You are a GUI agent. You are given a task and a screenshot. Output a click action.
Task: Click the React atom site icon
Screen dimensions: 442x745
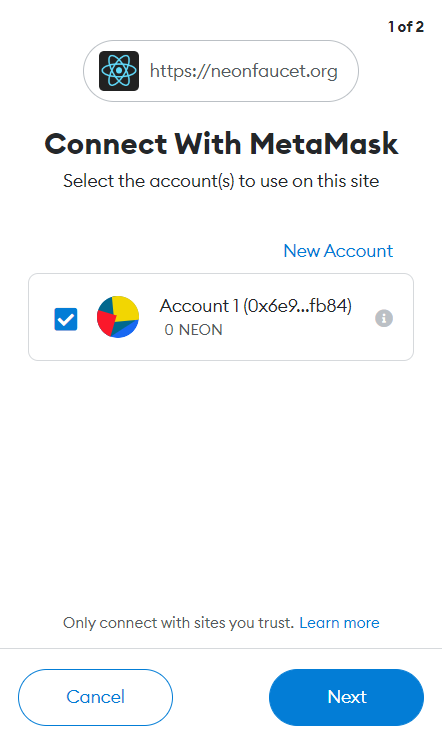(119, 71)
